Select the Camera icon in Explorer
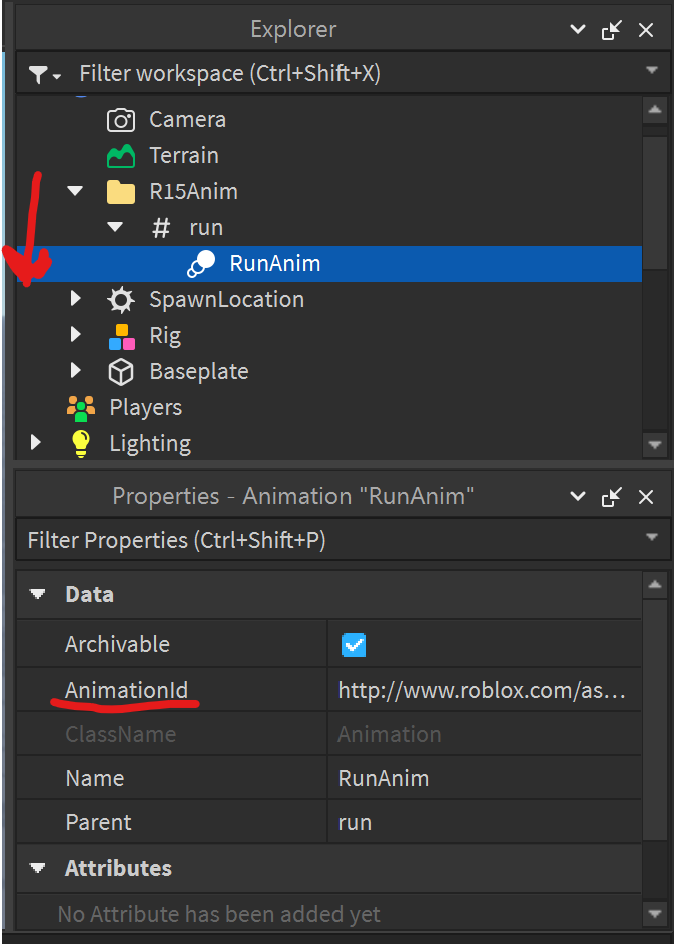Viewport: 674px width, 944px height. coord(120,119)
